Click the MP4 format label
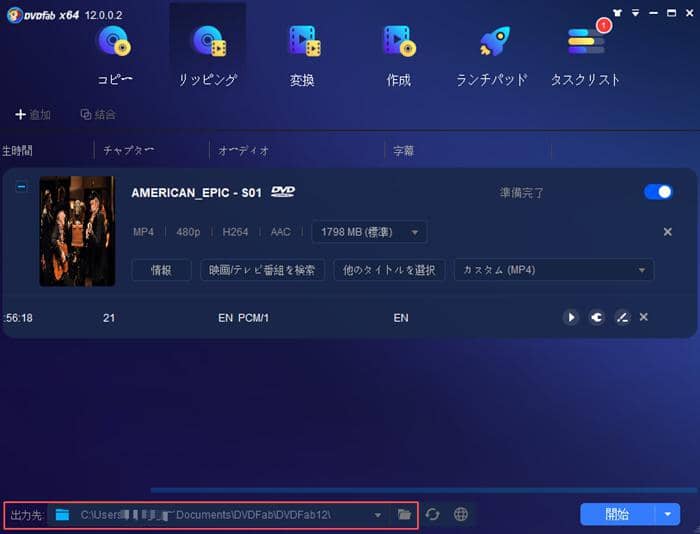The height and width of the screenshot is (534, 700). [x=143, y=232]
